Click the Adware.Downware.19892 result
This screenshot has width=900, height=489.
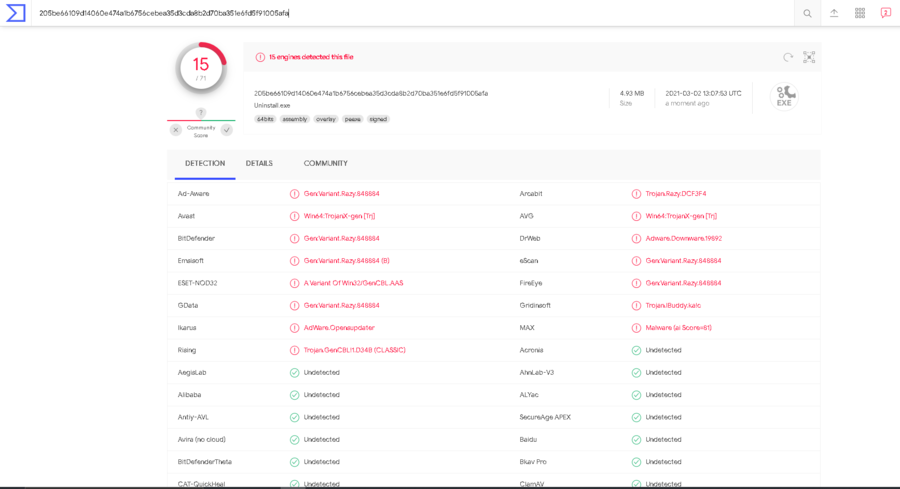coord(684,239)
